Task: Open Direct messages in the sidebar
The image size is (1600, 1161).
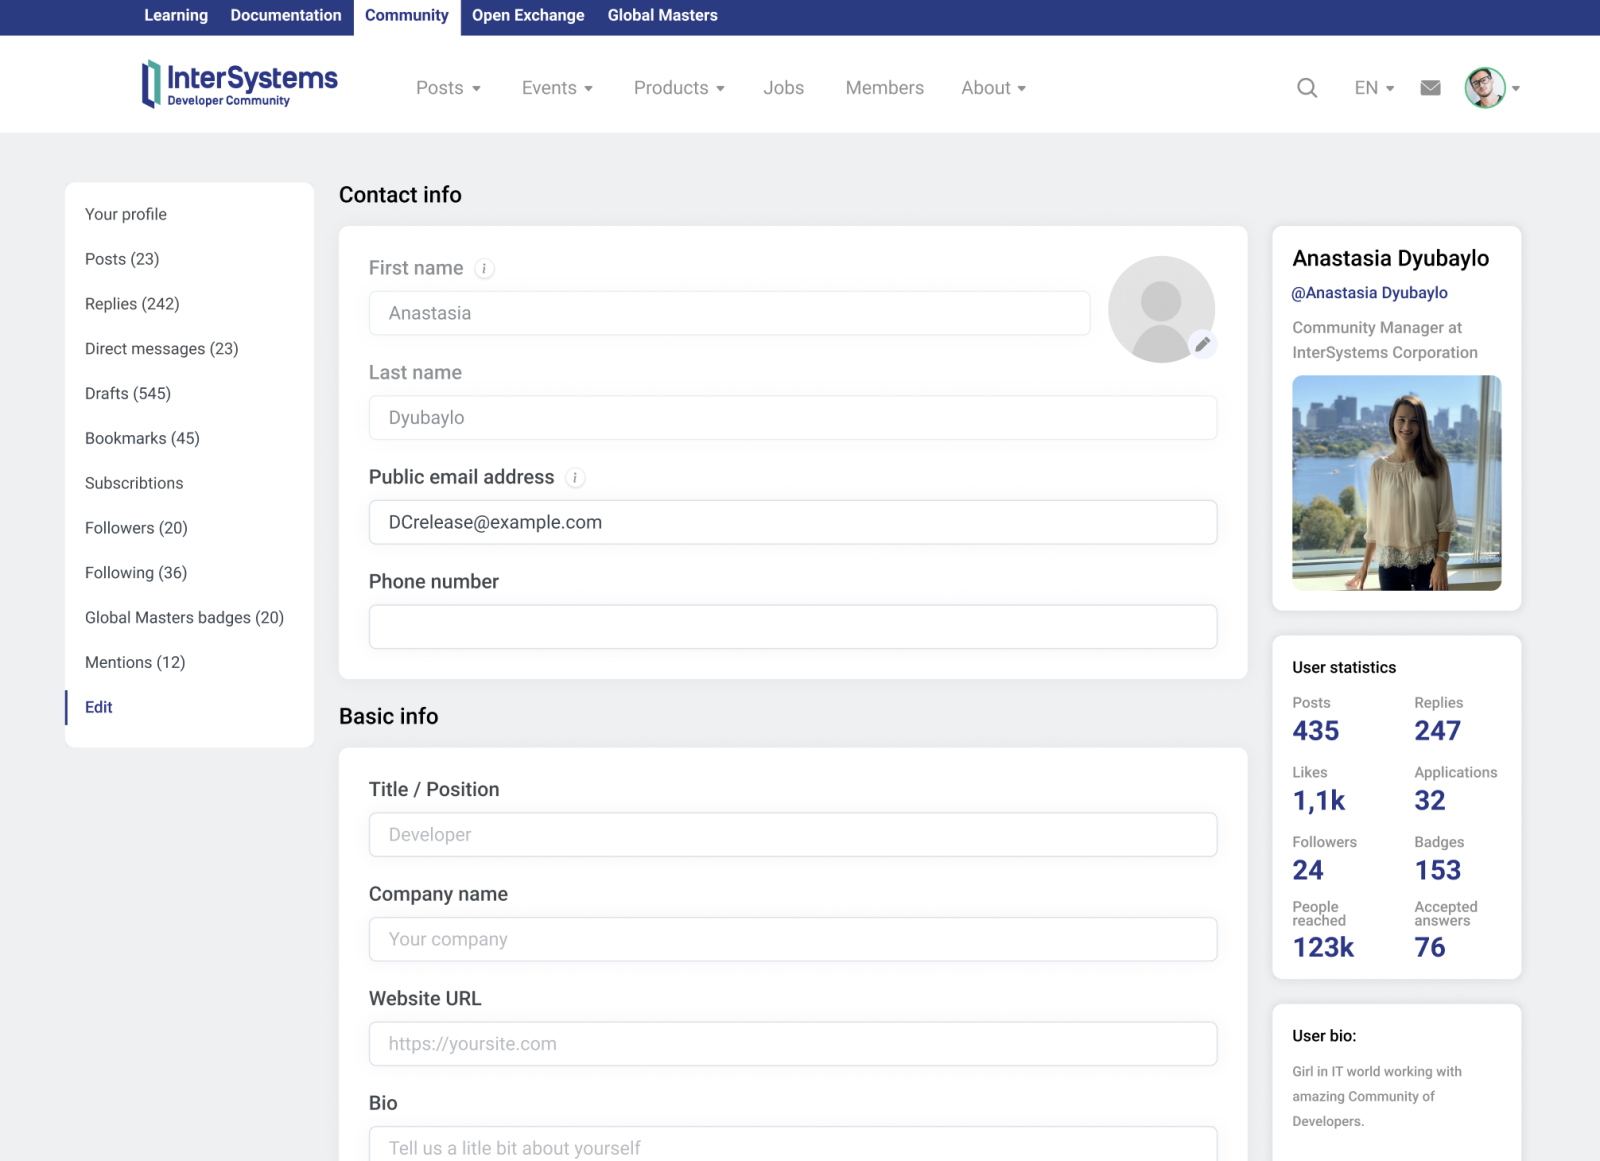Action: pyautogui.click(x=161, y=349)
